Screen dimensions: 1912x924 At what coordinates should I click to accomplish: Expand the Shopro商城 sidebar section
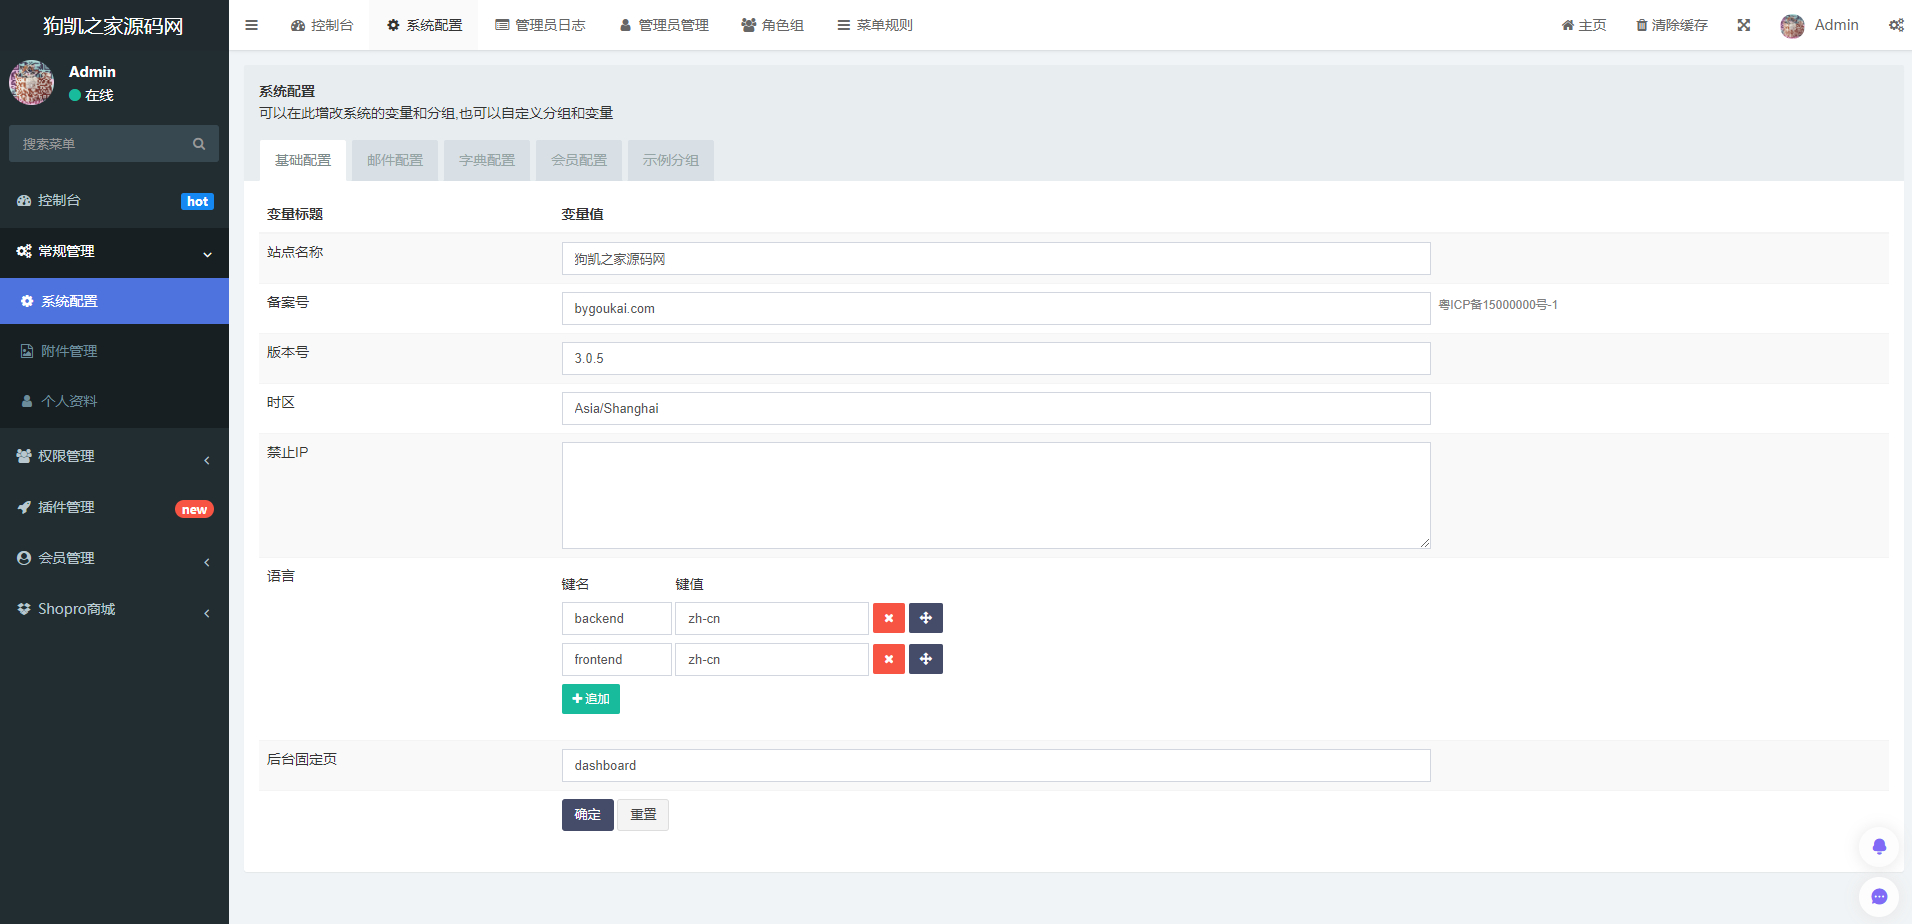point(114,609)
